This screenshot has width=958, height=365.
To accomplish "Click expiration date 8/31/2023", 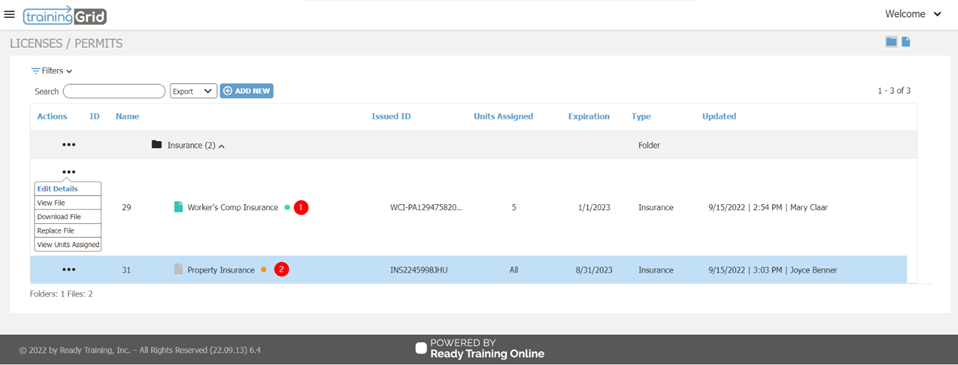I will click(x=594, y=270).
